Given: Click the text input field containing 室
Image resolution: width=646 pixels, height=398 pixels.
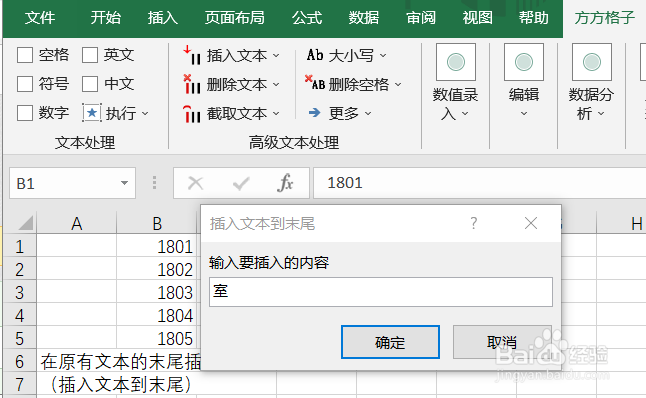Looking at the screenshot, I should (381, 292).
